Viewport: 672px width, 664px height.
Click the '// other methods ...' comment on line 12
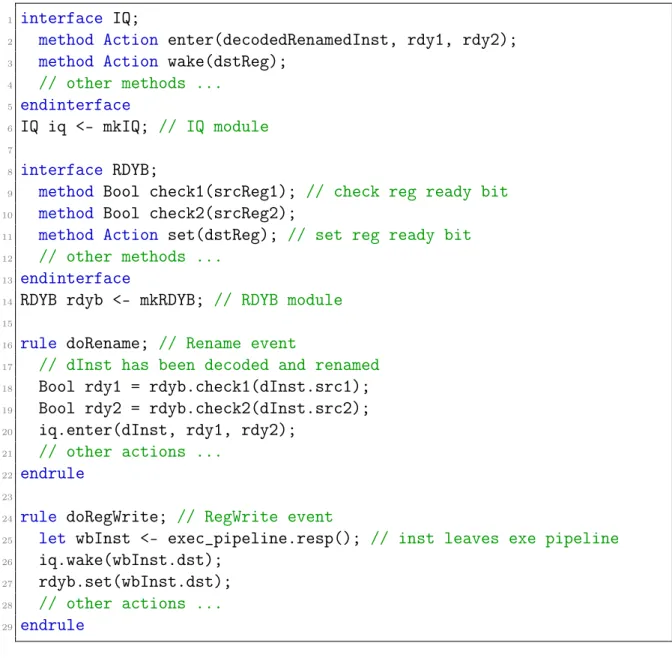tap(130, 257)
